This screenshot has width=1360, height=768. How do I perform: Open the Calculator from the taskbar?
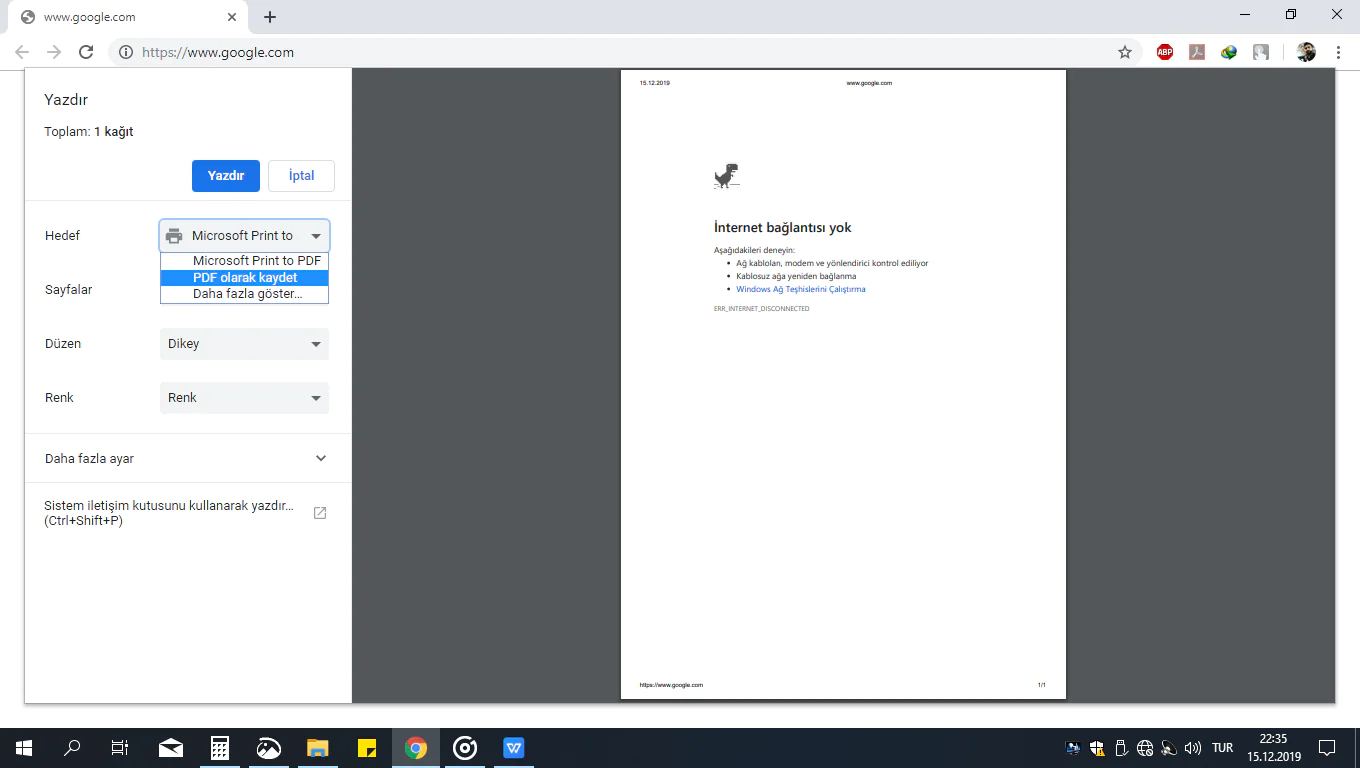click(x=220, y=748)
